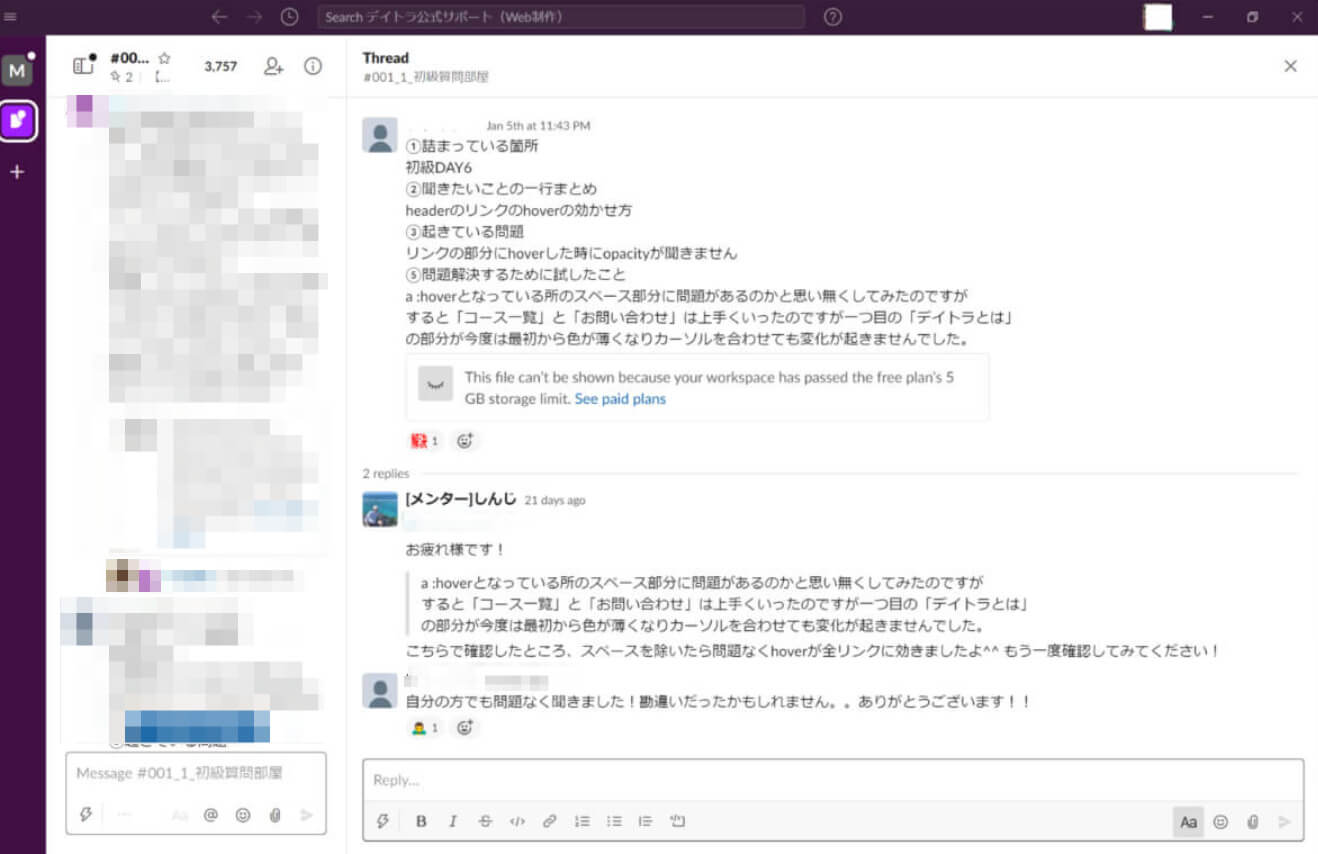Add reaction to the first thread message
This screenshot has height=854, width=1318.
pyautogui.click(x=464, y=441)
